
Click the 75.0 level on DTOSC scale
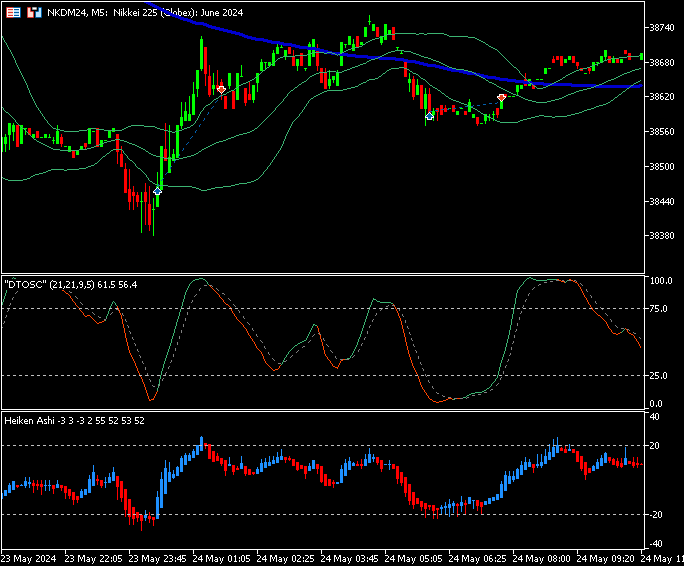pyautogui.click(x=659, y=309)
